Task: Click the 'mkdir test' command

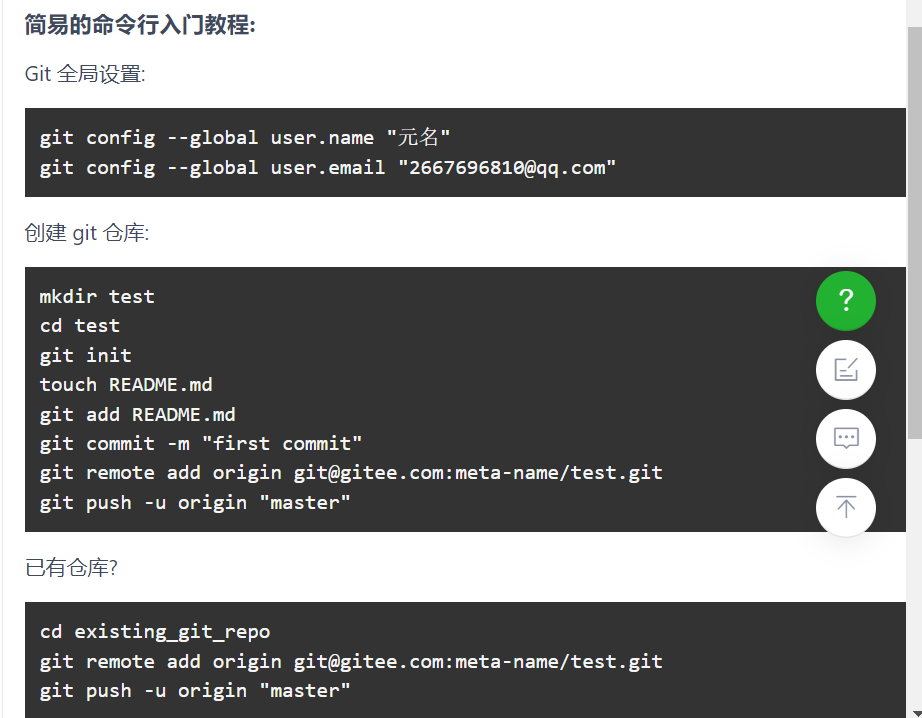Action: tap(97, 296)
